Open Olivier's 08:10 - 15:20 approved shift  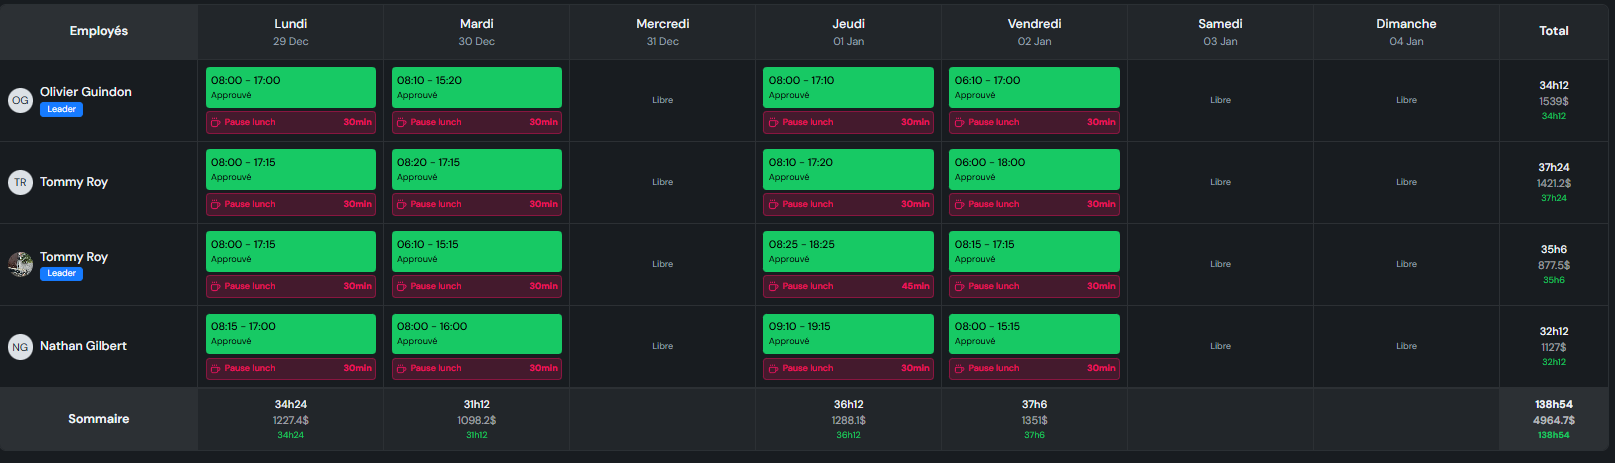coord(476,87)
